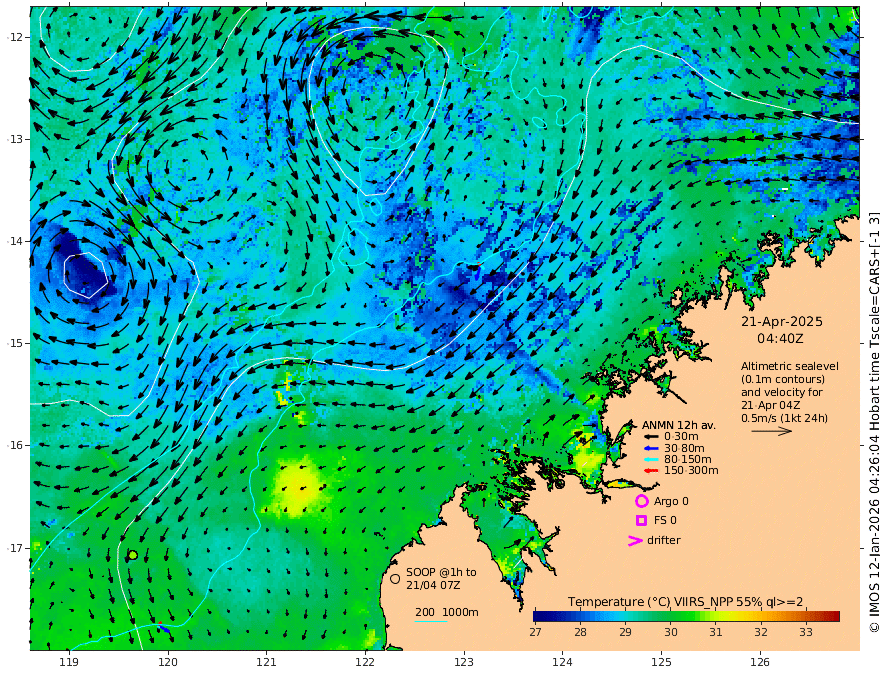Viewport: 880px width, 680px height.
Task: Click the longitude label 122
Action: [365, 663]
